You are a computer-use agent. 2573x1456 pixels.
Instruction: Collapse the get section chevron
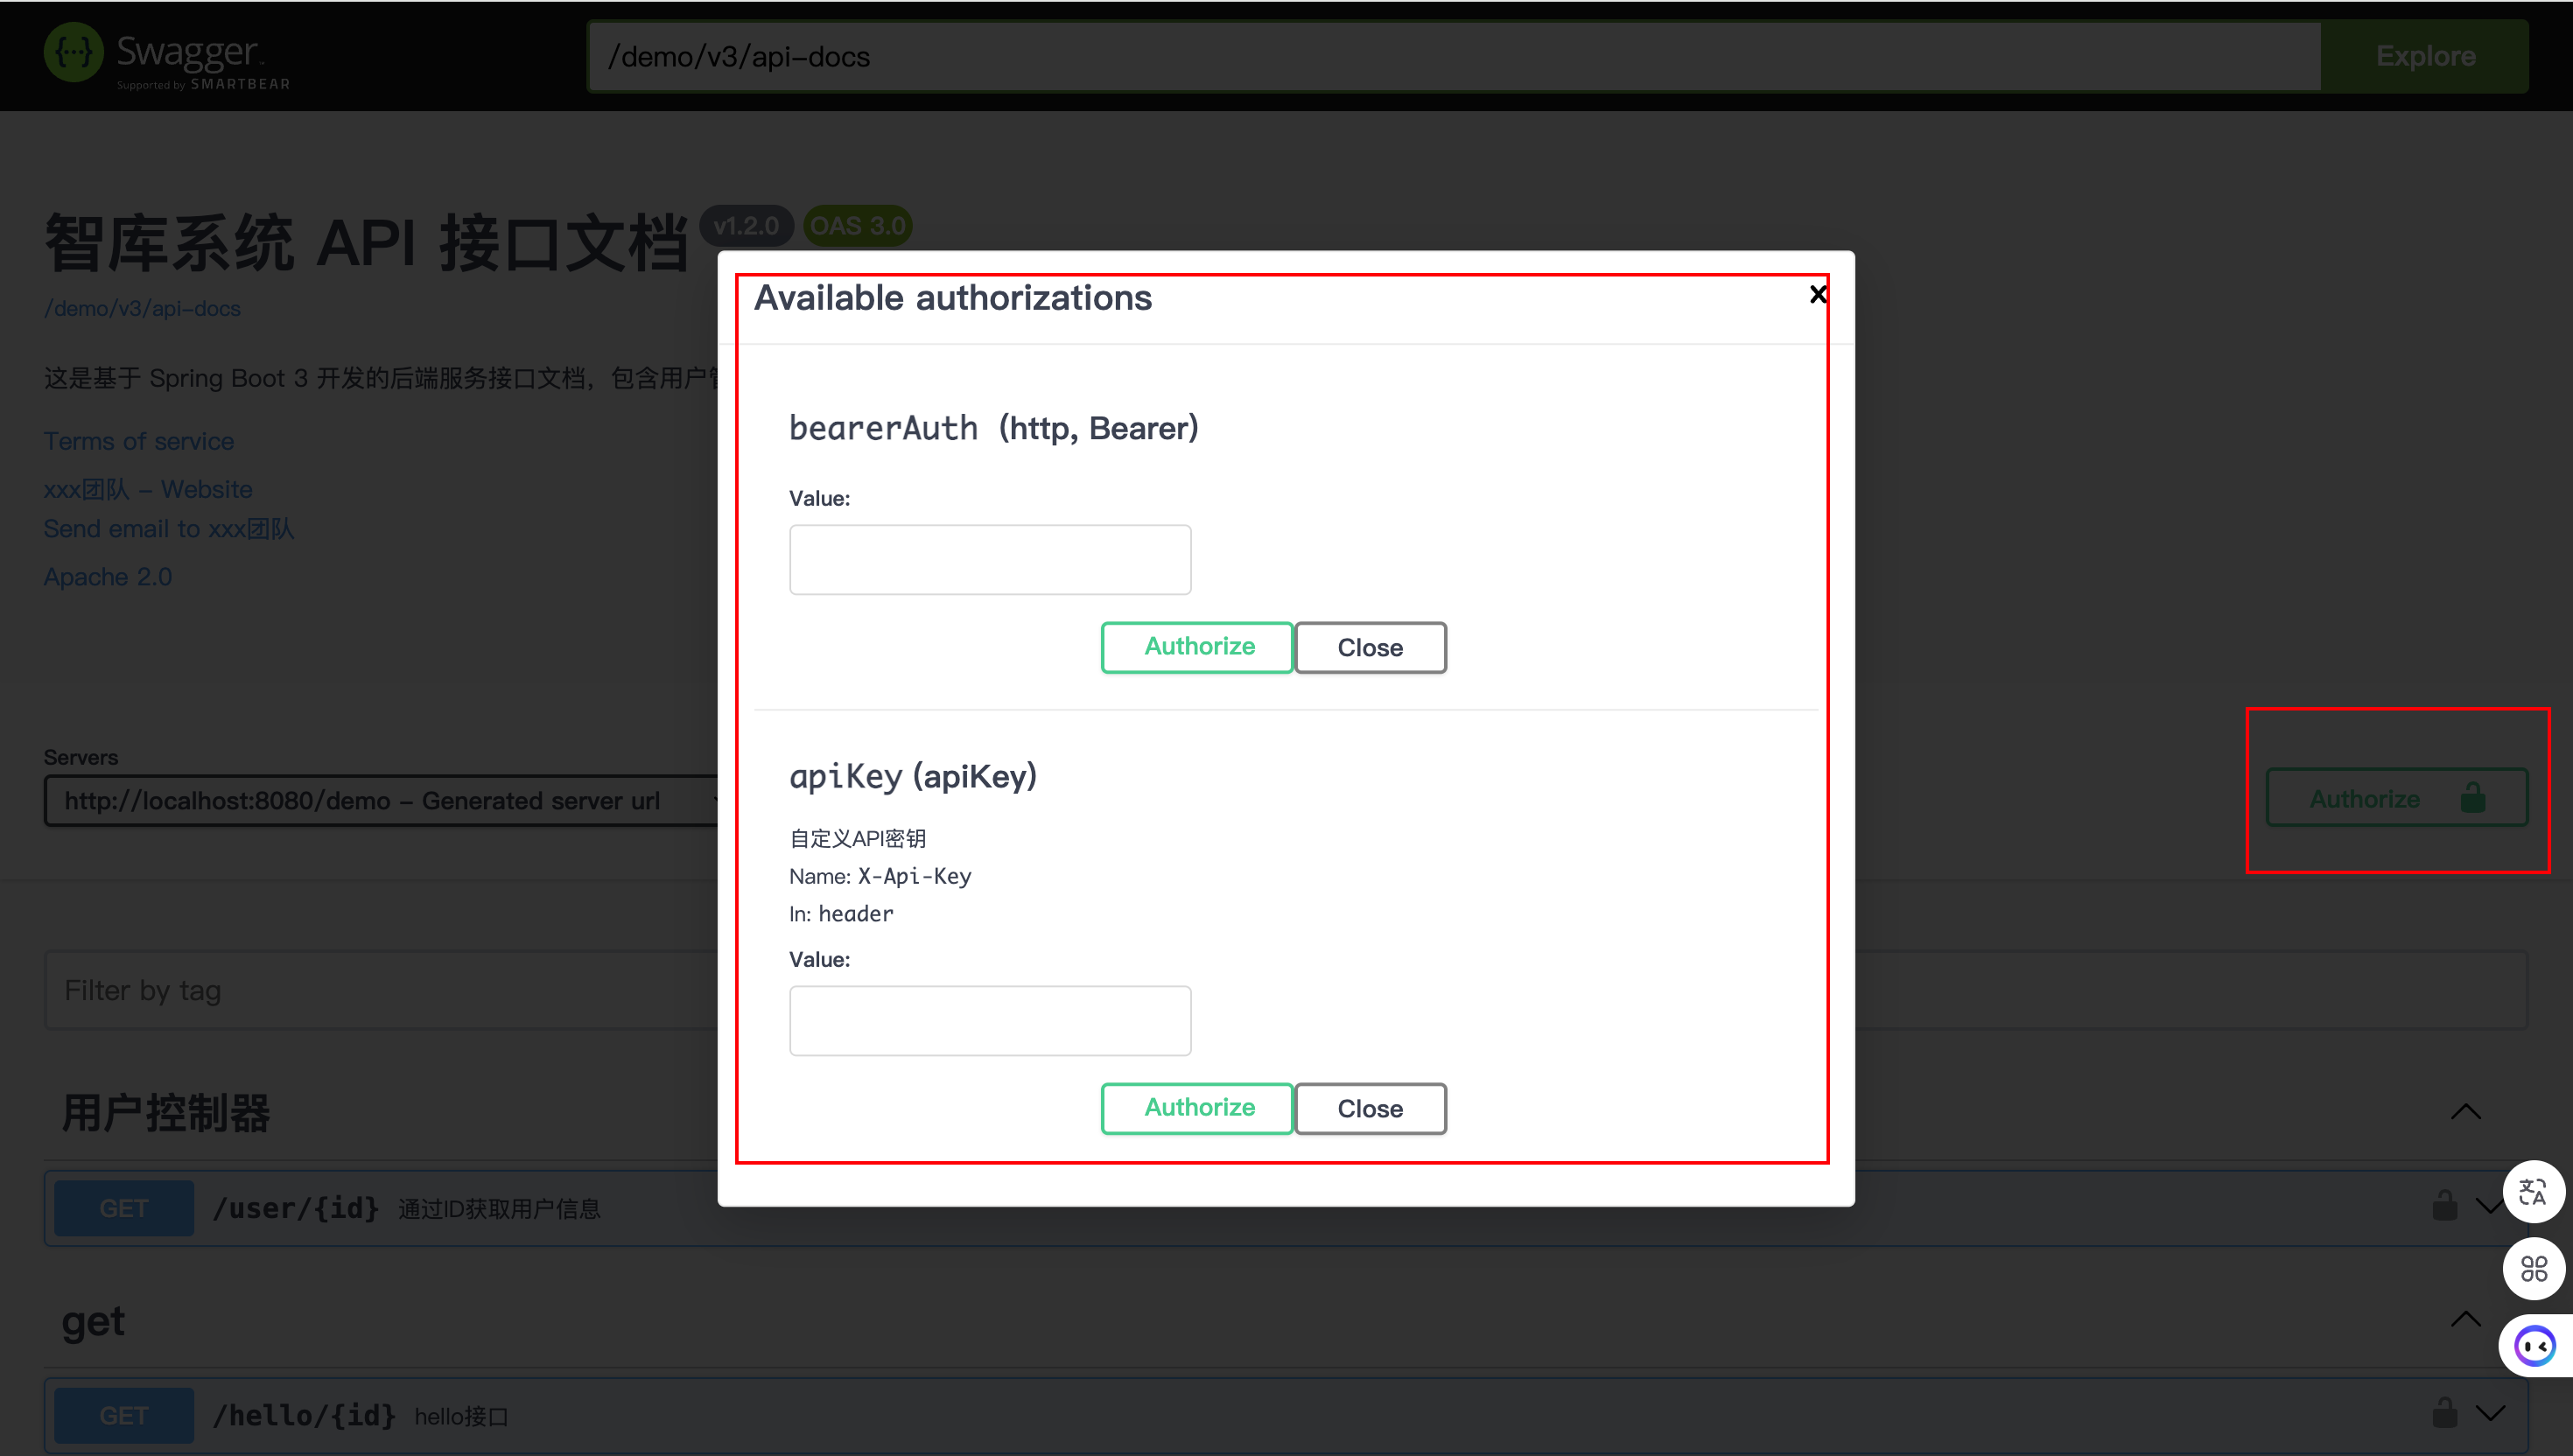tap(2466, 1320)
